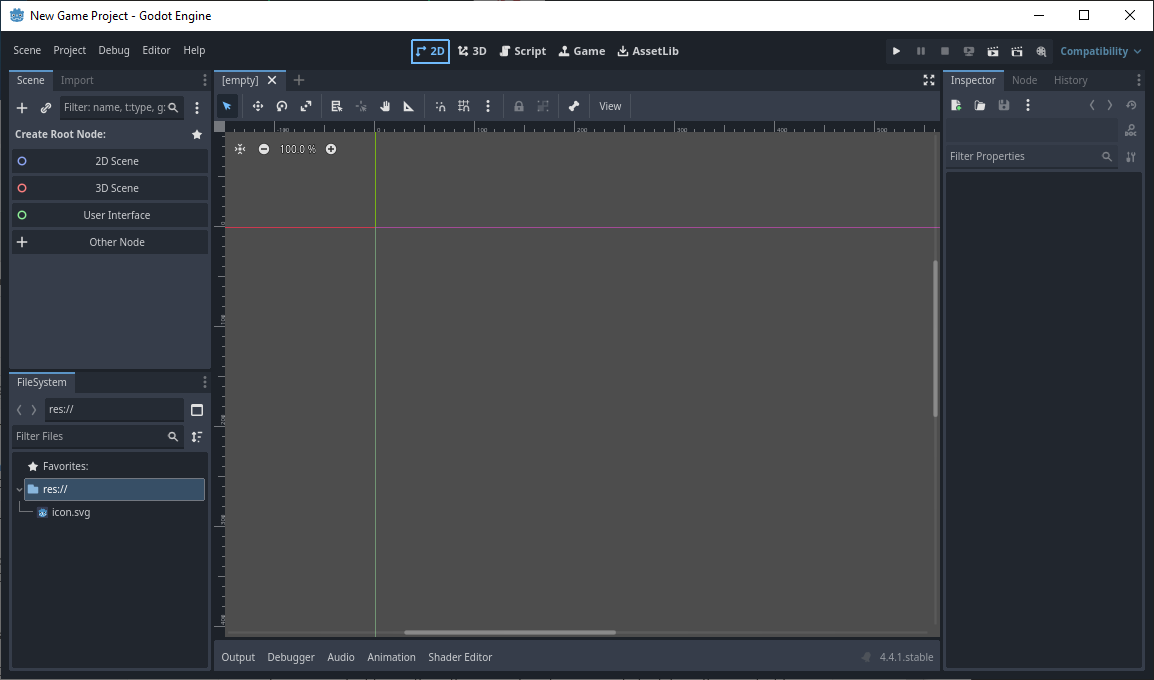Click the open documentation DOC icon

pos(1130,130)
